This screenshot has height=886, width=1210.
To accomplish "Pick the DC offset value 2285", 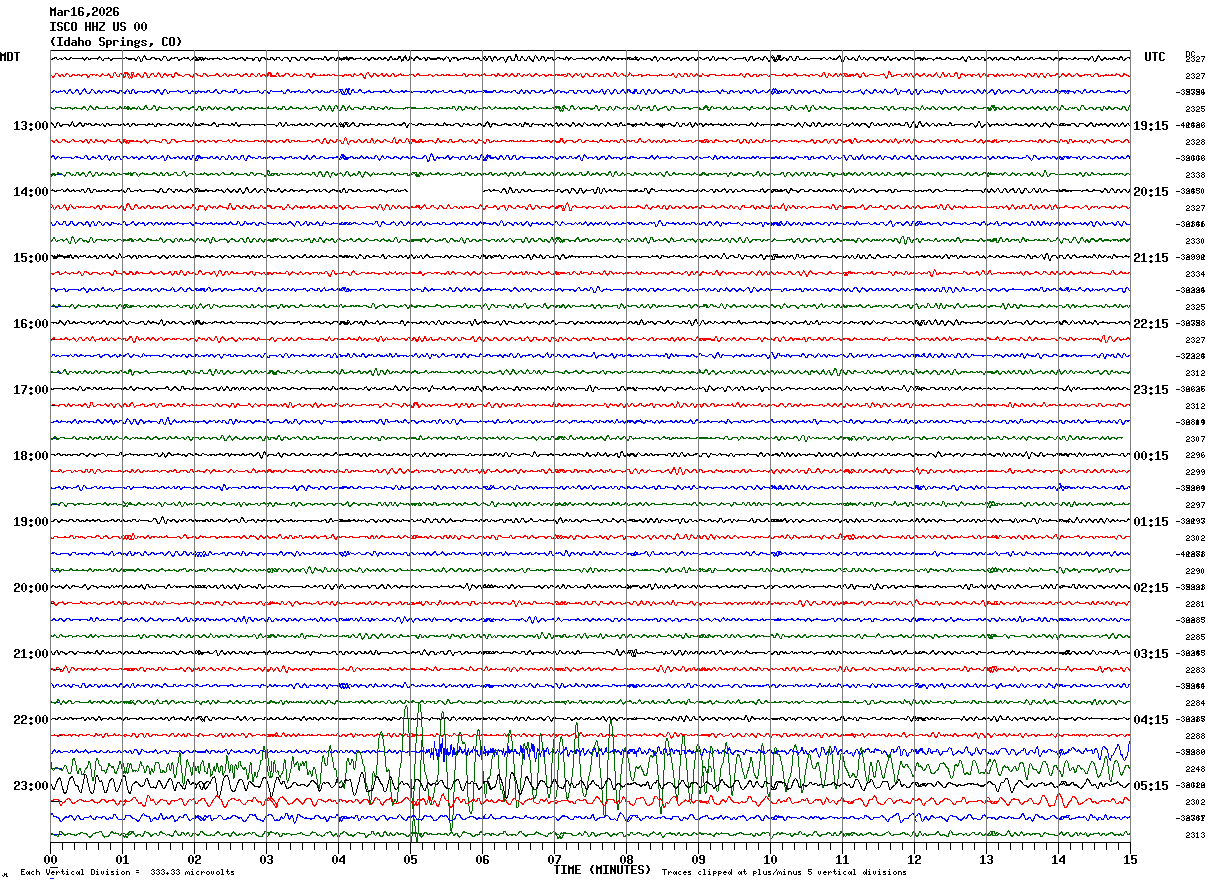I will pos(1194,637).
